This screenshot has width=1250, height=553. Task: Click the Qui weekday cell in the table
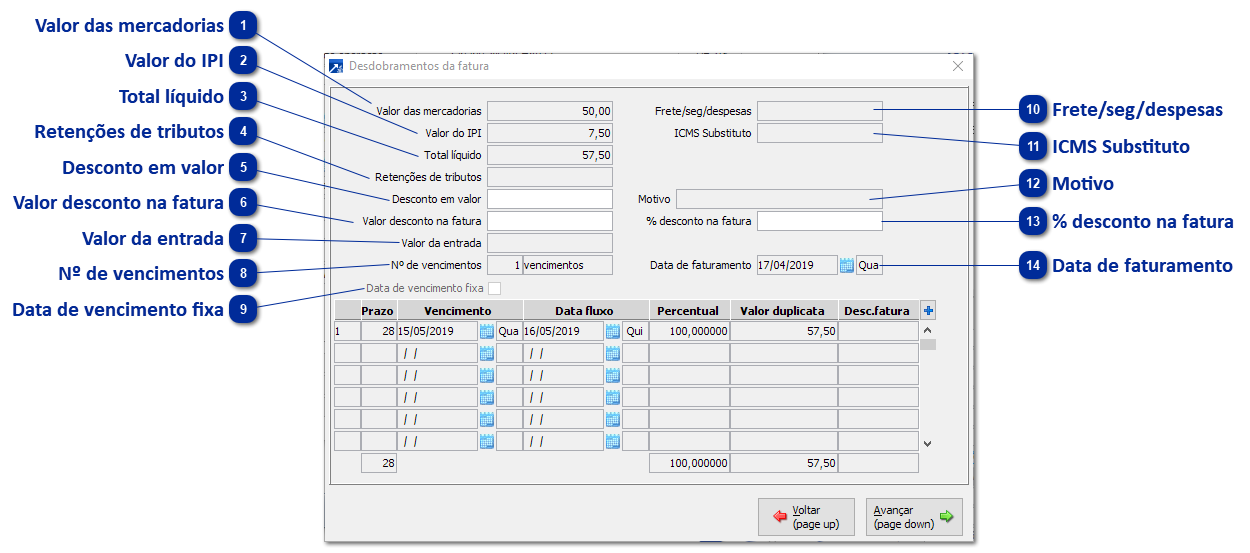pyautogui.click(x=635, y=331)
